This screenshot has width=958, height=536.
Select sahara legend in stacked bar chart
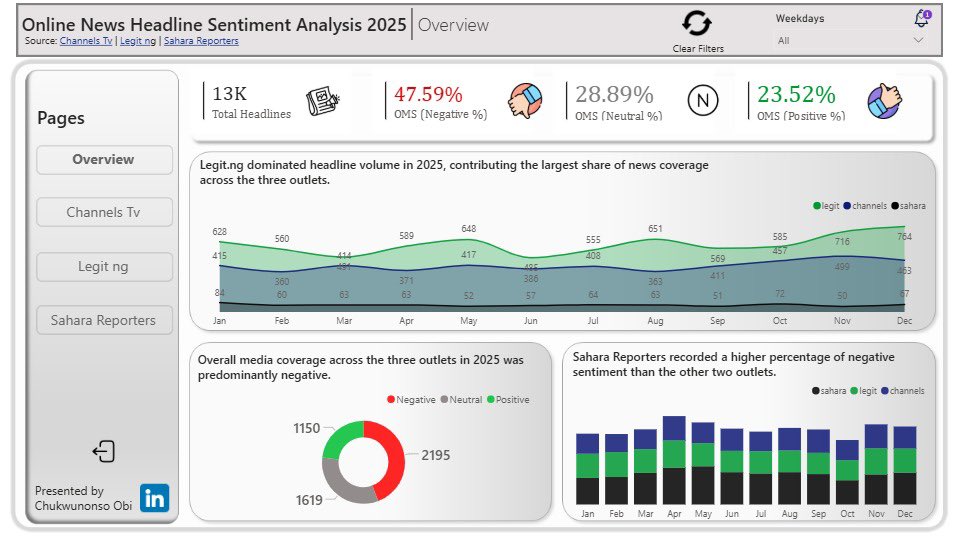pyautogui.click(x=828, y=391)
